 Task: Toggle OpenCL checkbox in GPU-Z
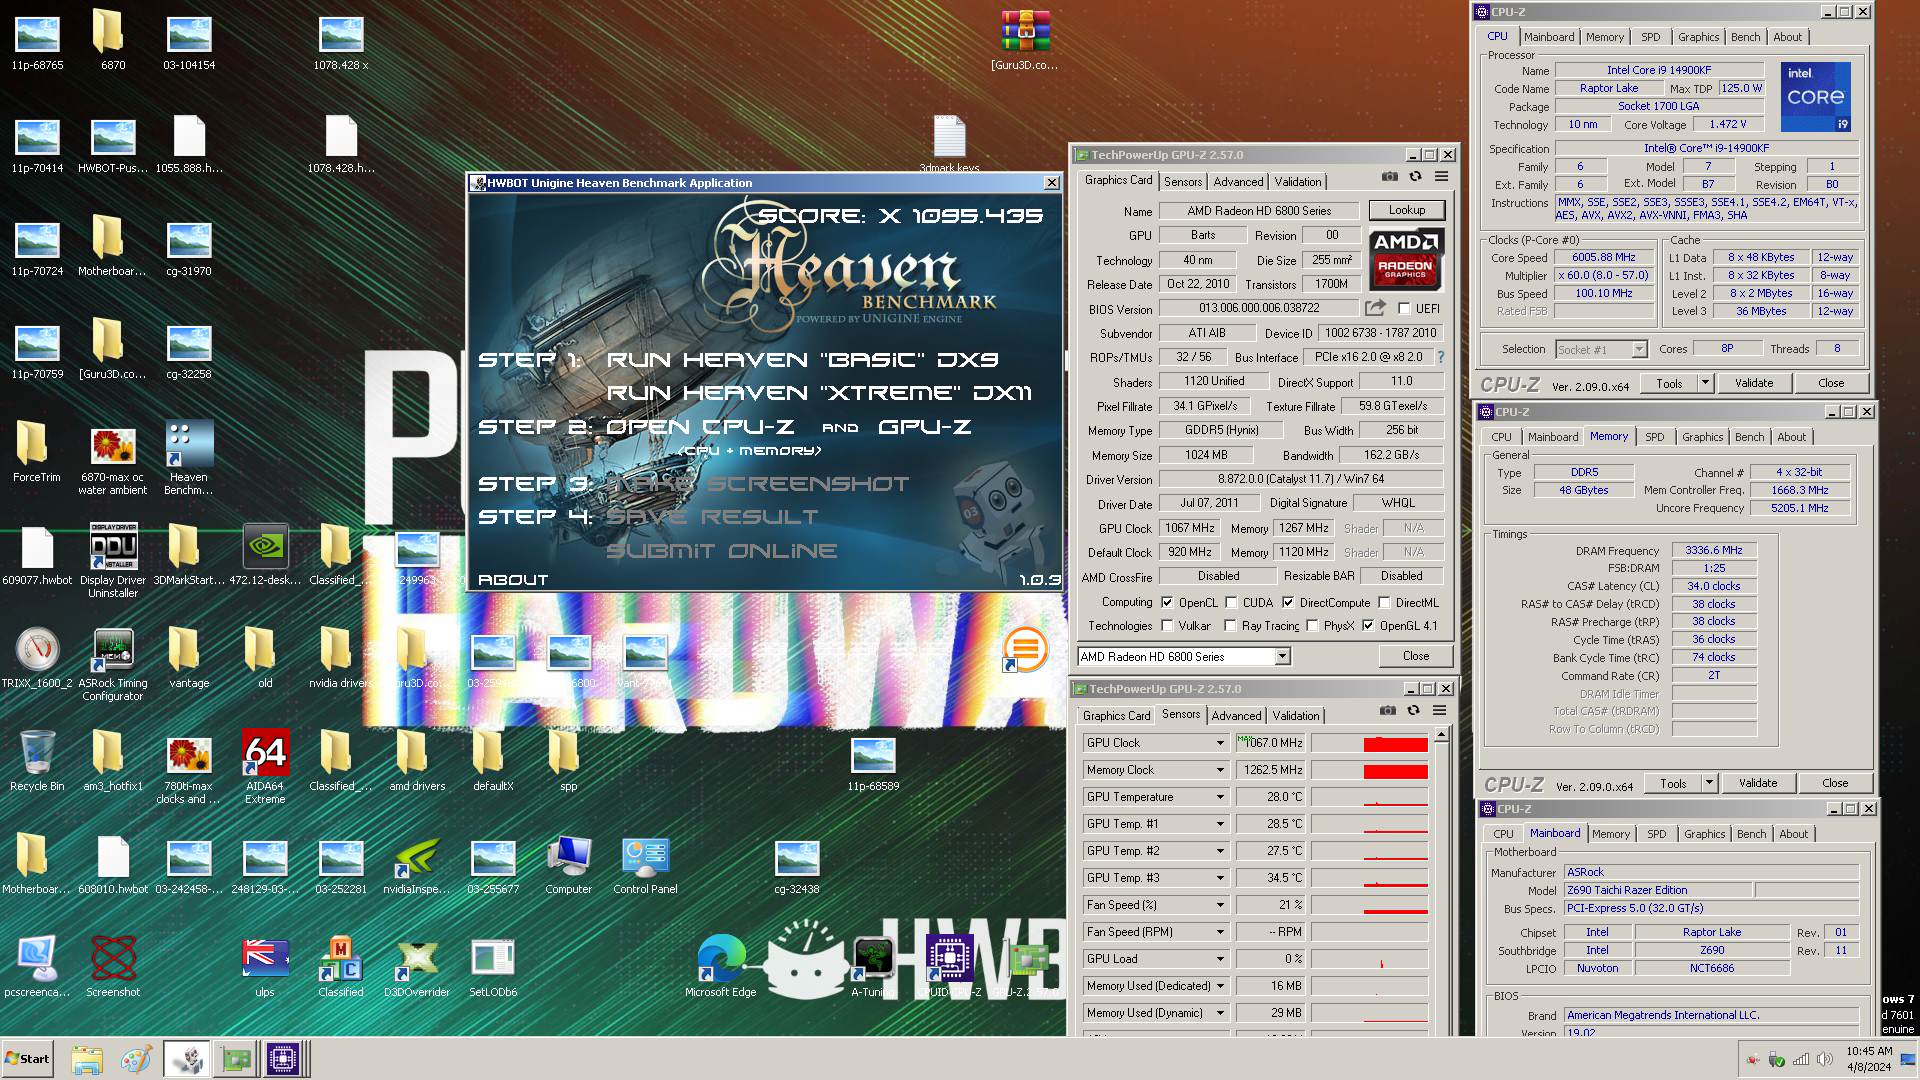1167,603
